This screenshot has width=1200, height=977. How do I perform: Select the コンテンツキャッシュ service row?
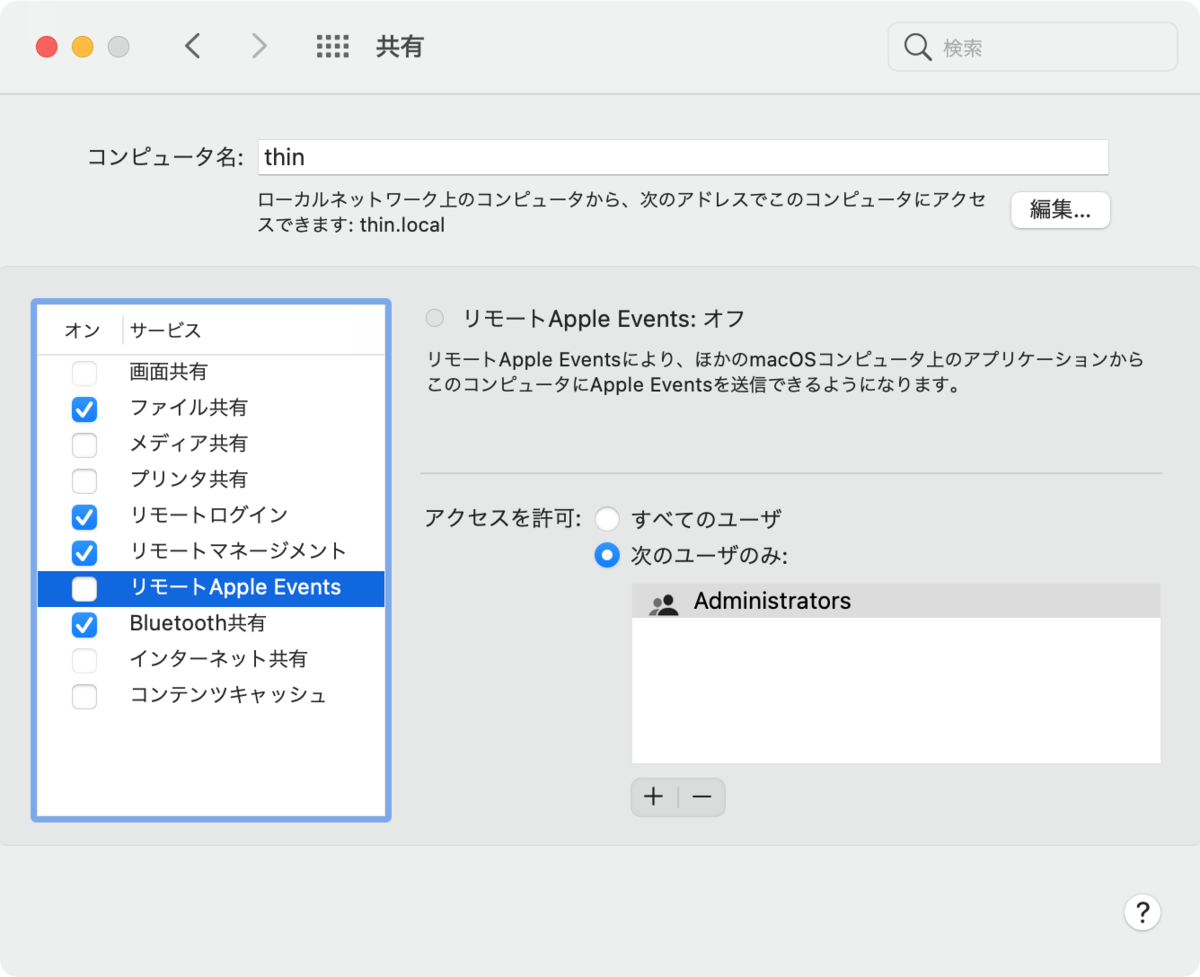click(x=211, y=696)
